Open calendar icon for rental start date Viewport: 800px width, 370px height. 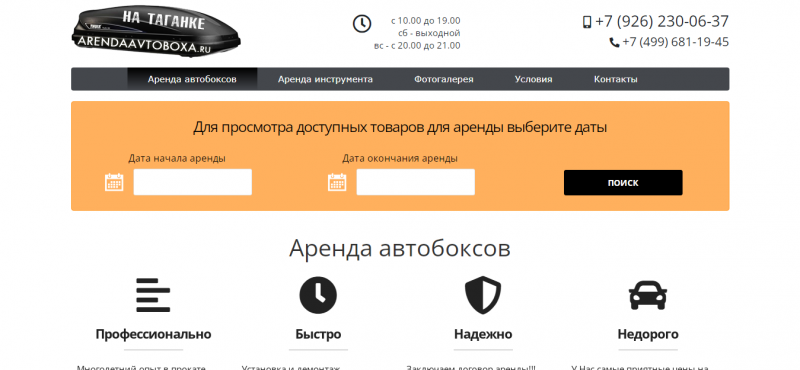[x=114, y=182]
